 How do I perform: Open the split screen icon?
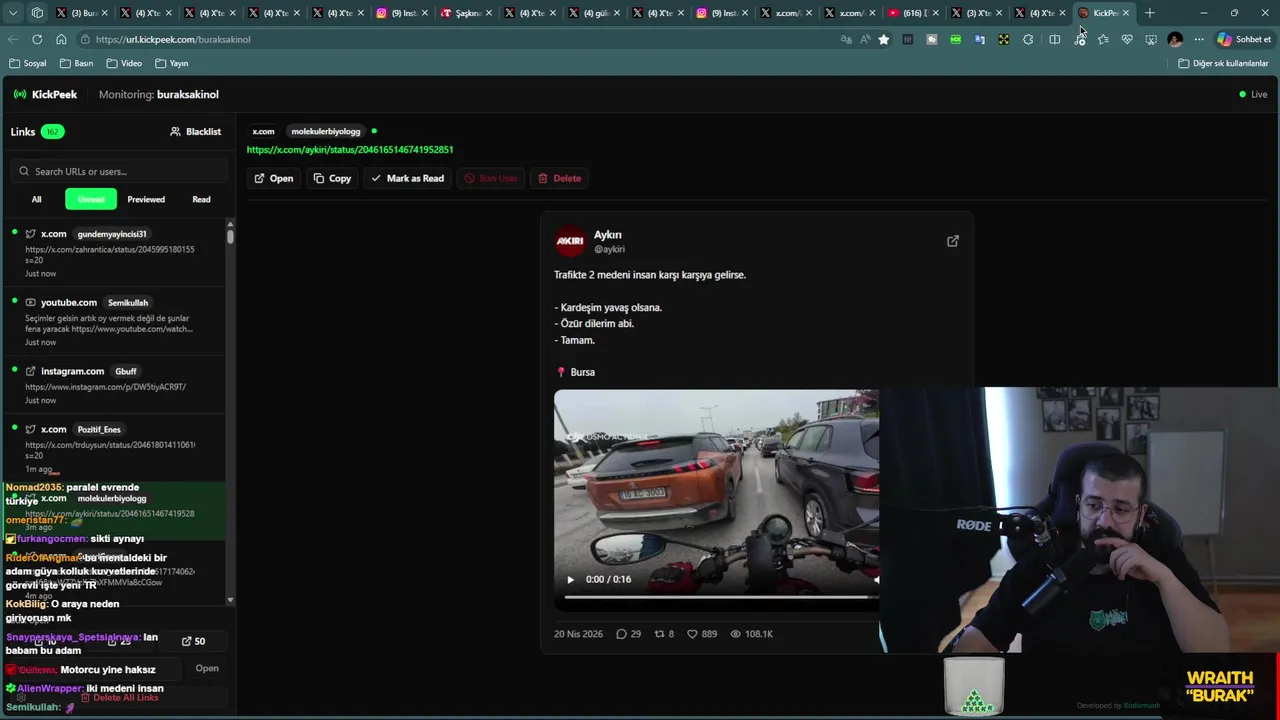click(1055, 39)
